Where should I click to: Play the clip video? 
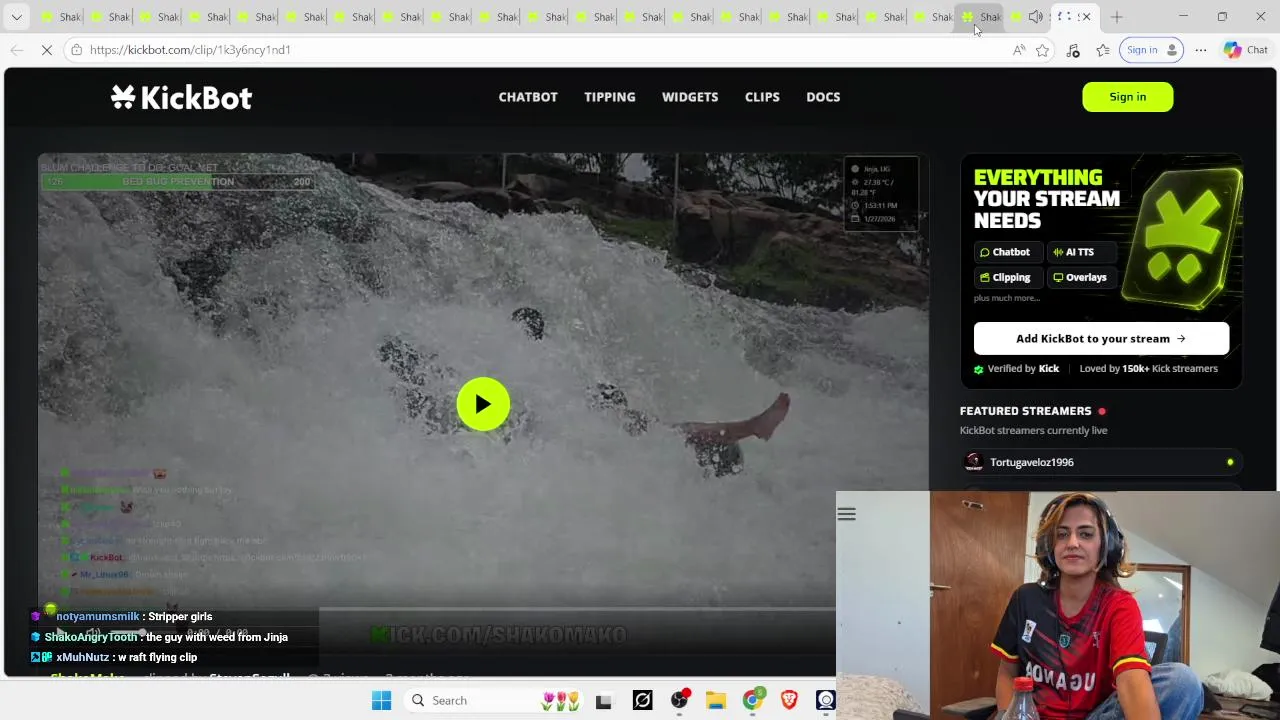click(x=483, y=404)
